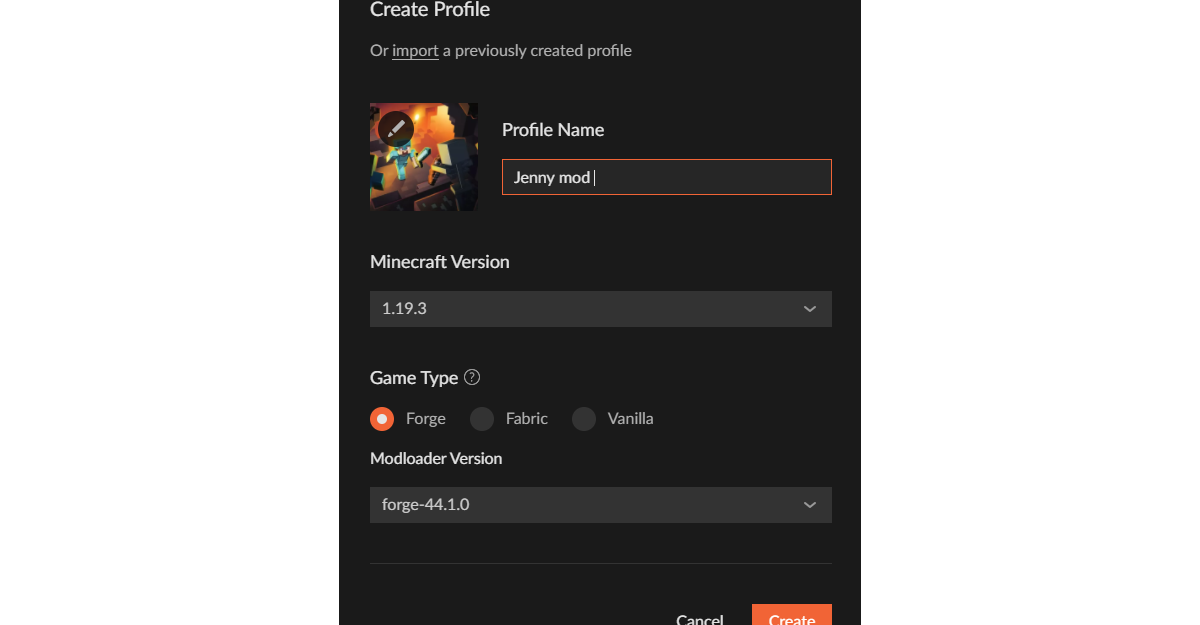The height and width of the screenshot is (625, 1200).
Task: Expand the forge-44.1.0 modloader dropdown
Action: (600, 505)
